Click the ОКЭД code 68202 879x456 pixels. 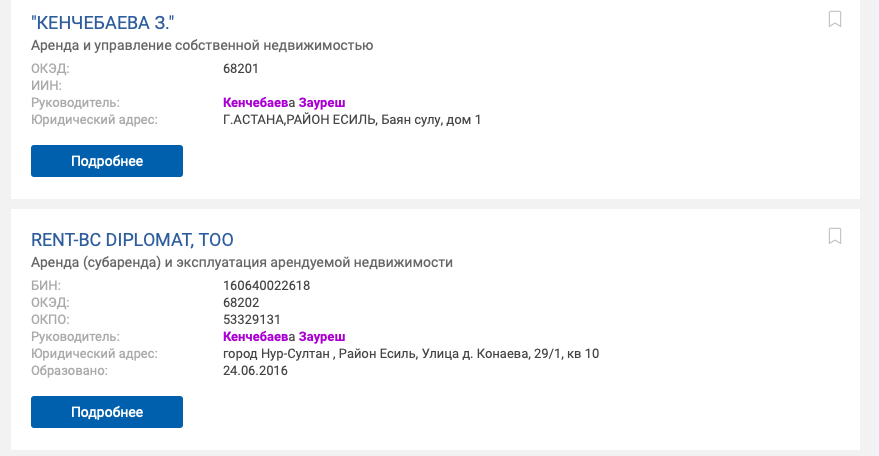241,302
